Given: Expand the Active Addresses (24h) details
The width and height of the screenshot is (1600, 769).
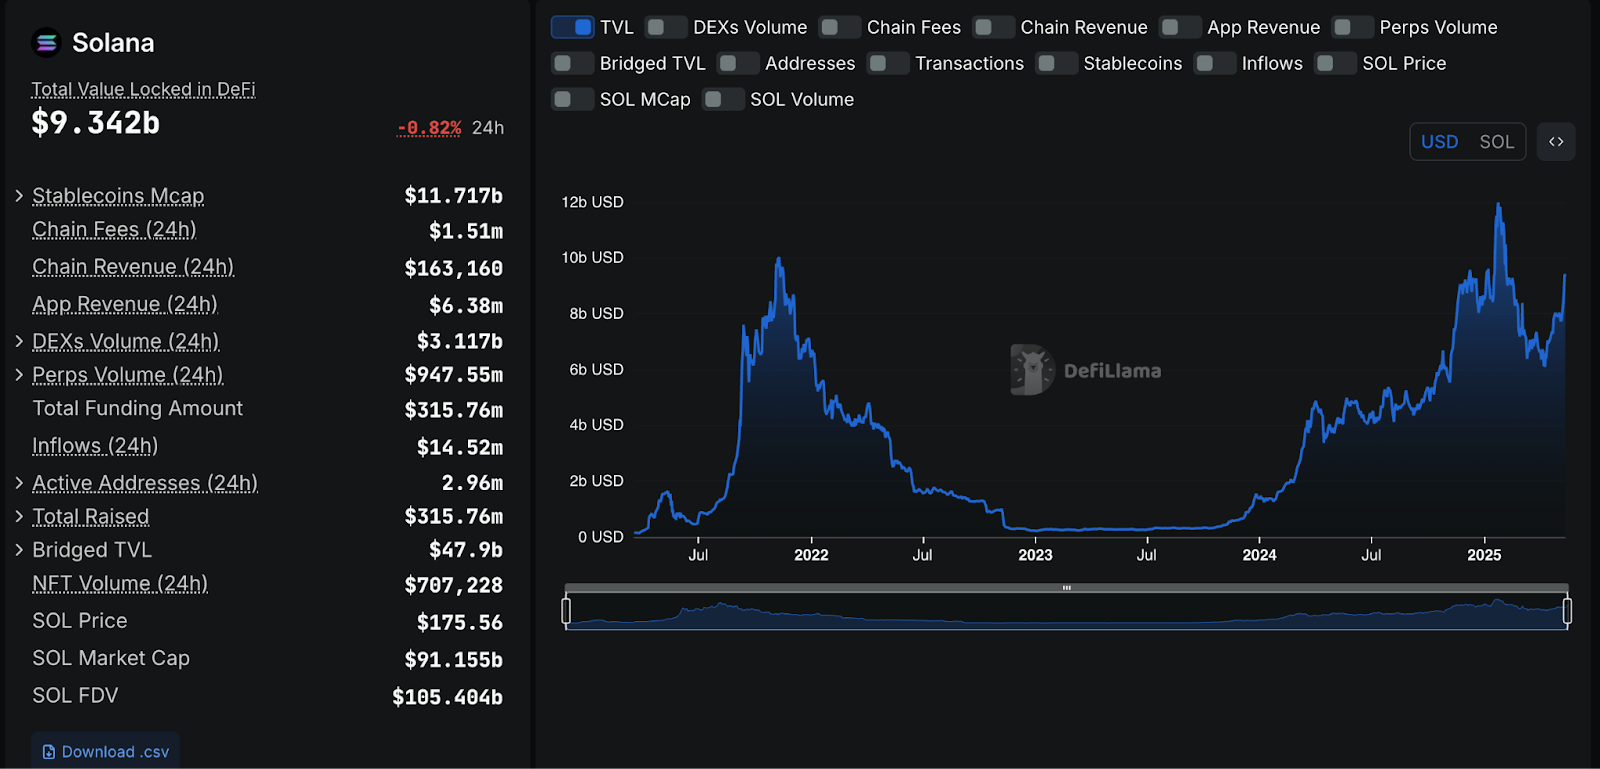Looking at the screenshot, I should pyautogui.click(x=19, y=483).
